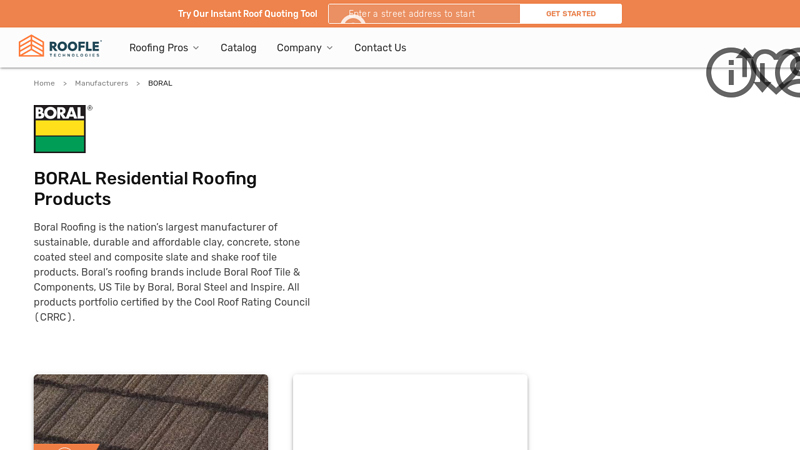Click the 'BORAL Residential Roofing Products' heading
This screenshot has height=450, width=800.
pos(145,189)
